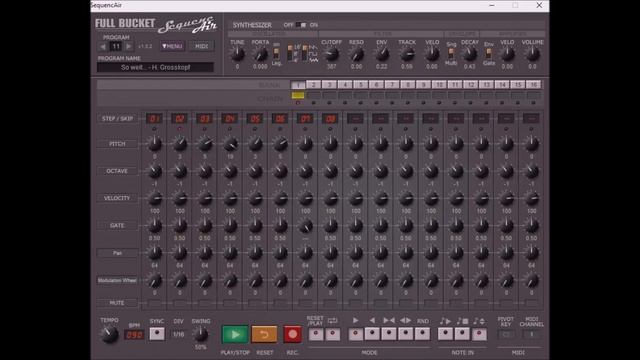
Task: Select bank 1 tab
Action: tap(298, 84)
